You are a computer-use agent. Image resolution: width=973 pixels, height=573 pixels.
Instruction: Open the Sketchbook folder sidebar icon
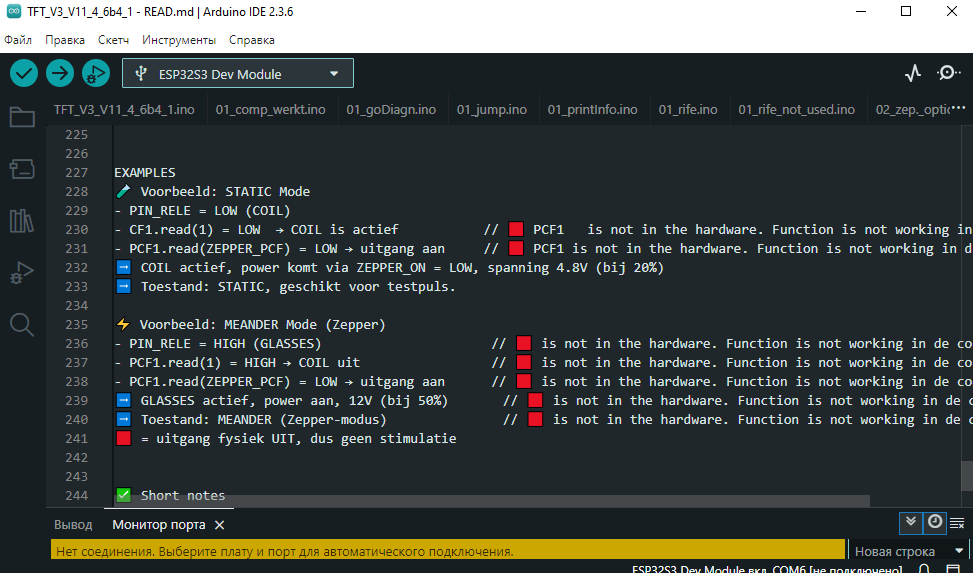[x=22, y=118]
